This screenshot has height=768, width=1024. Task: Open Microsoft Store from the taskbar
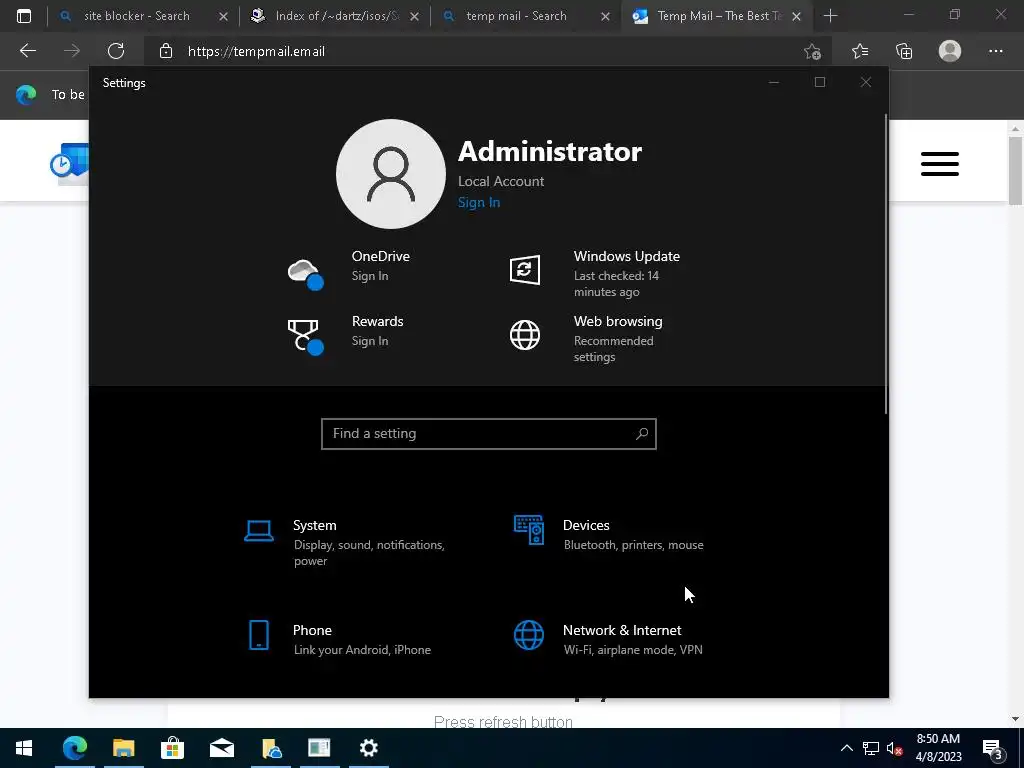coord(172,748)
